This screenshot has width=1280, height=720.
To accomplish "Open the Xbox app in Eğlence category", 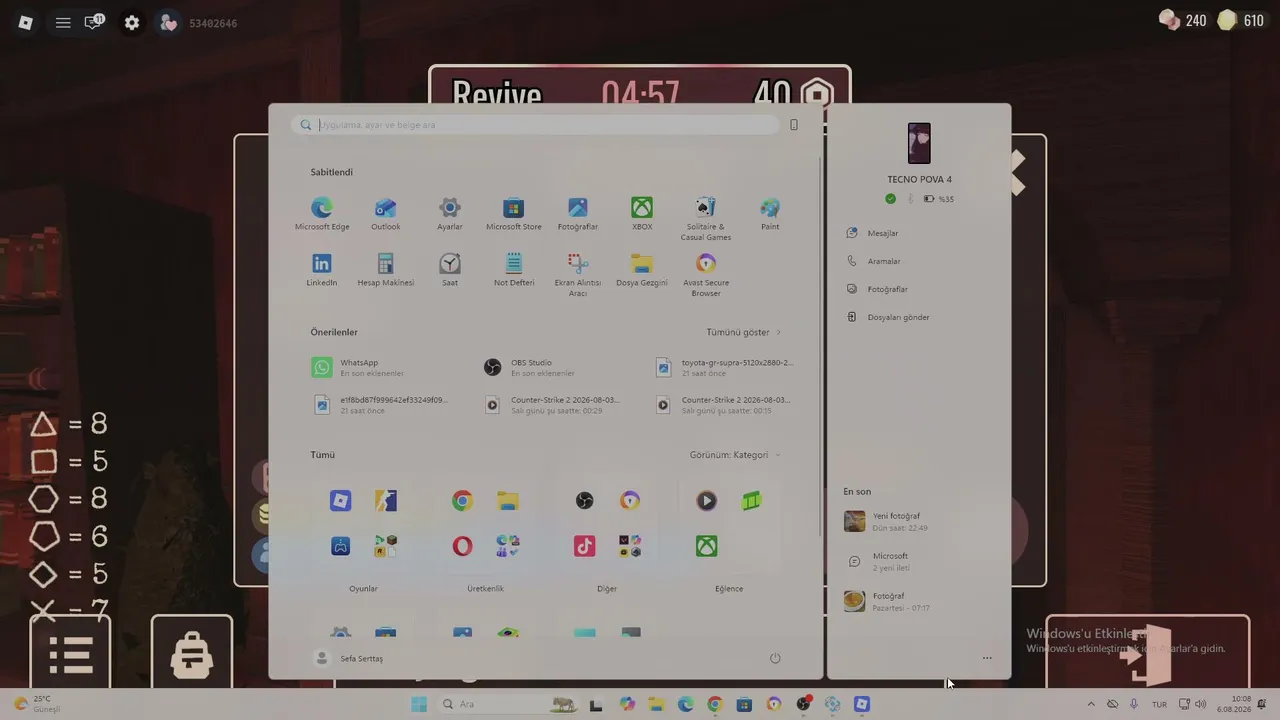I will tap(707, 546).
